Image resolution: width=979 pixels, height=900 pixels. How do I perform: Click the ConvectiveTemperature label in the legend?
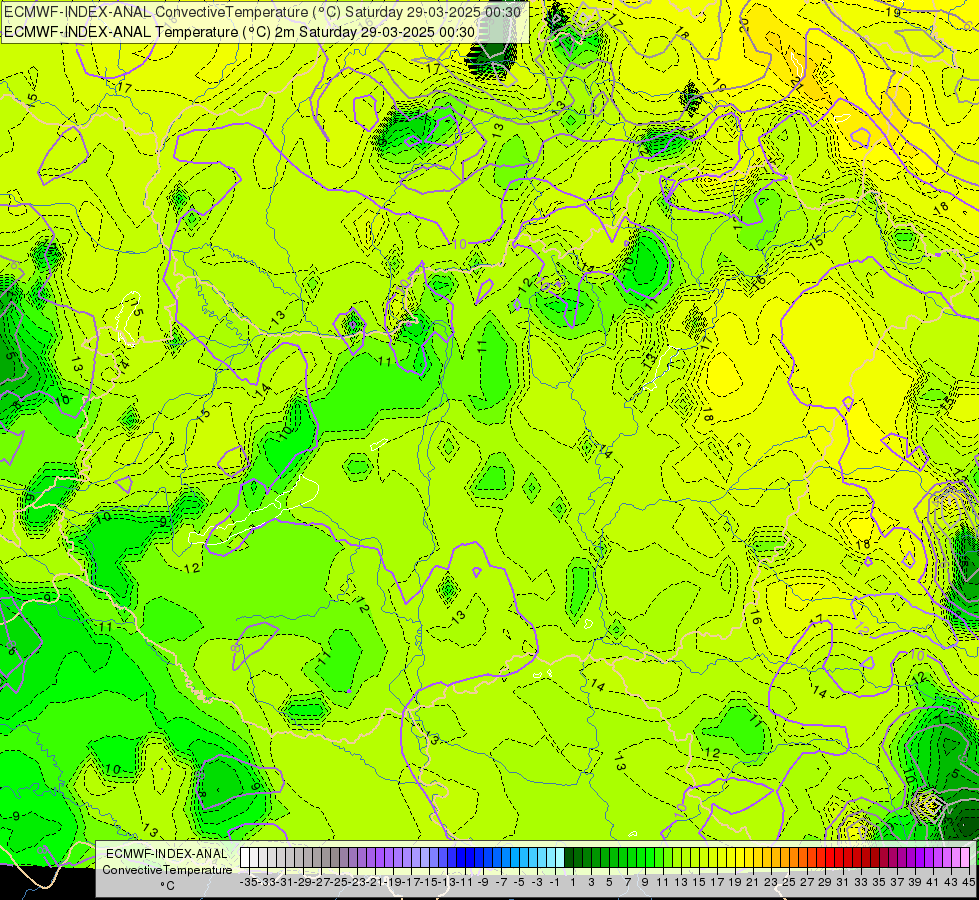[167, 870]
